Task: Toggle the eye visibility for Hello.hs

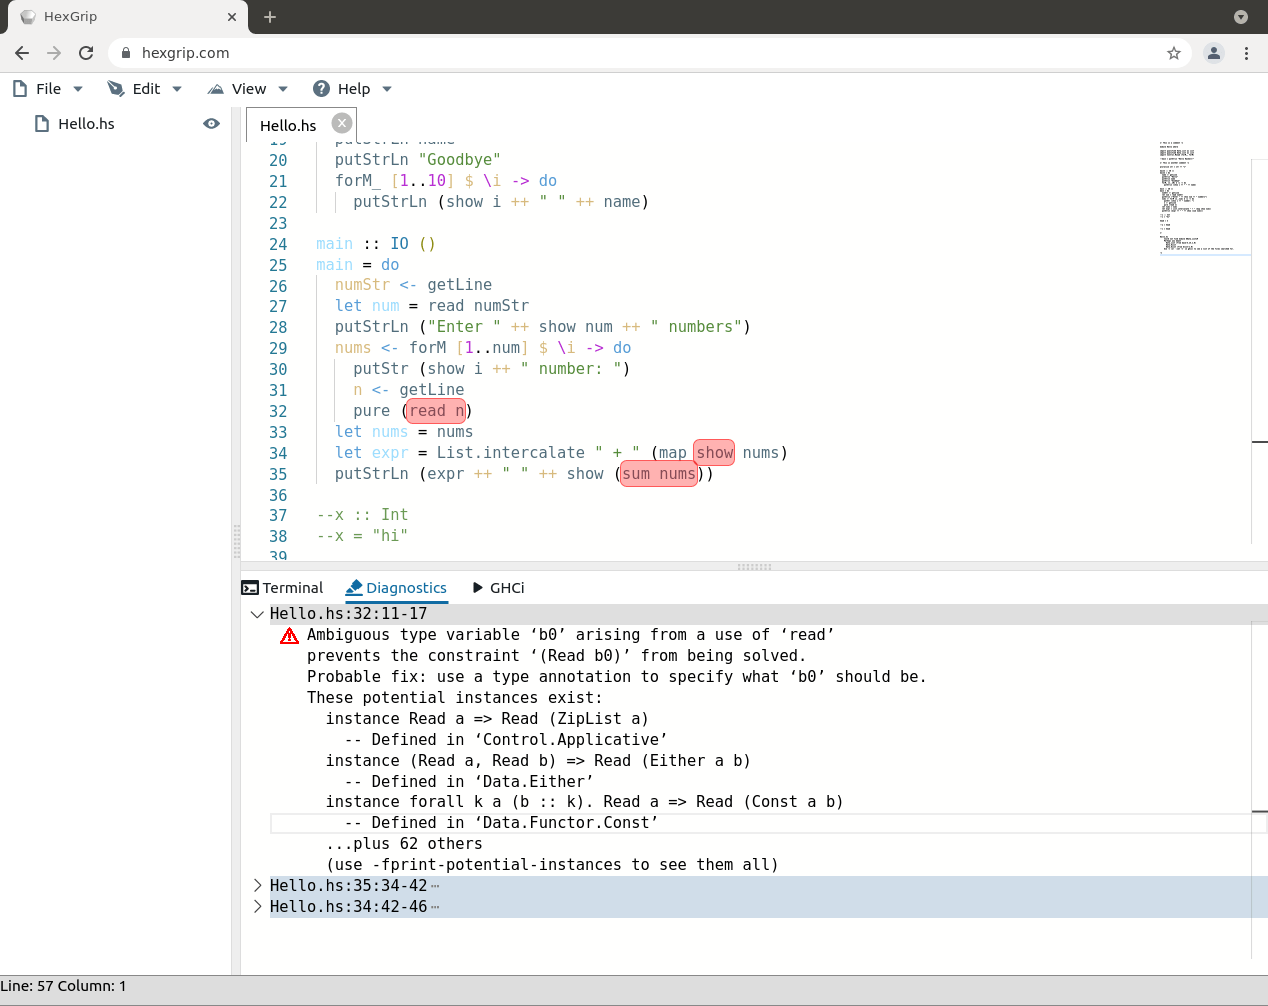Action: point(211,123)
